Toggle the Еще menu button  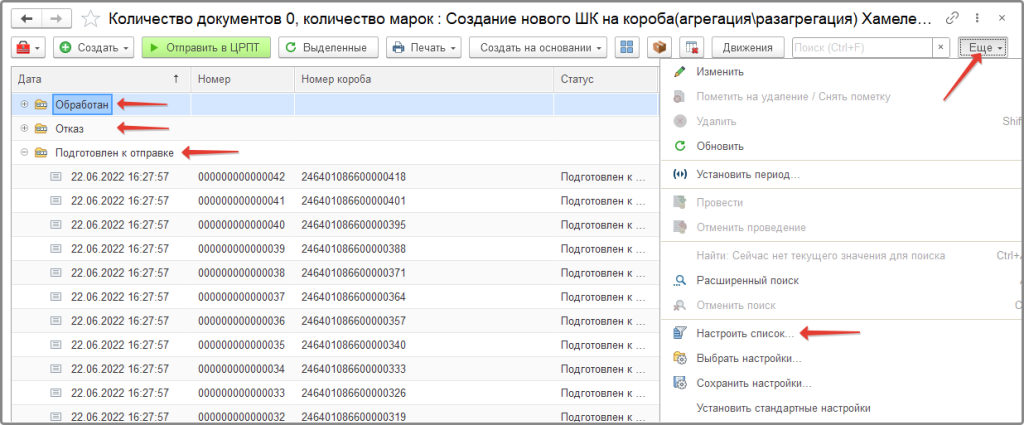click(985, 48)
